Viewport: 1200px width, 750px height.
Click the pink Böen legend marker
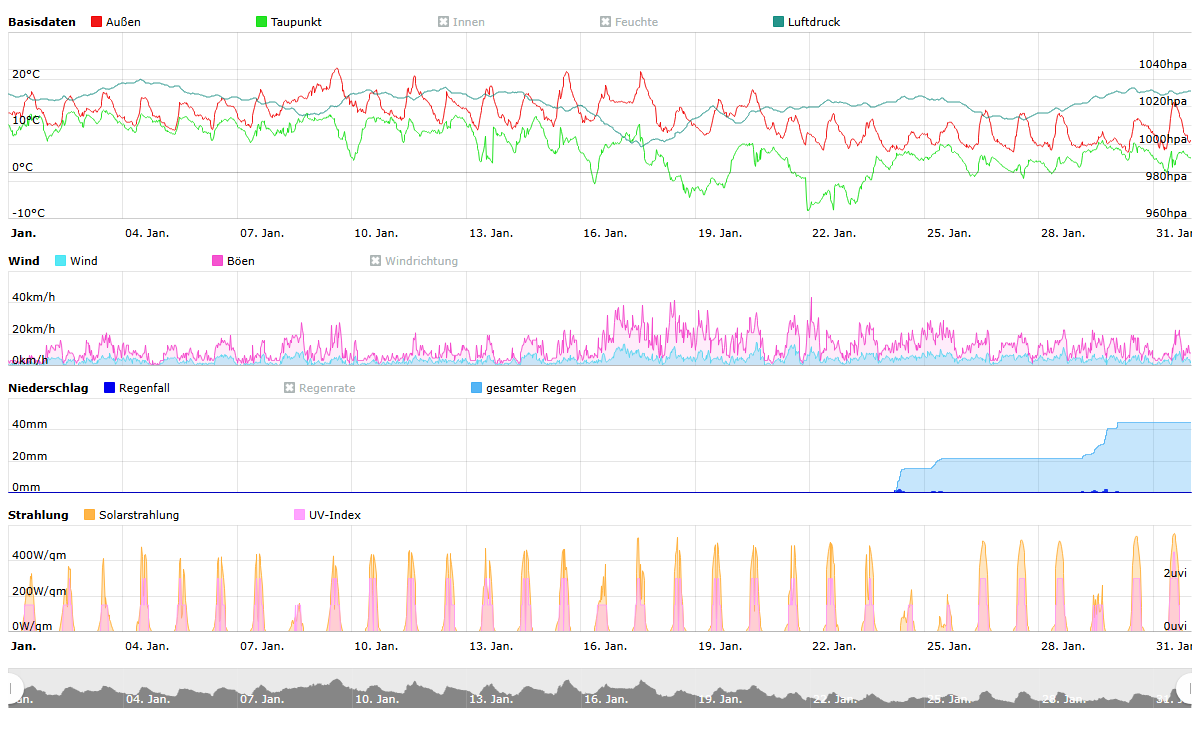coord(218,261)
